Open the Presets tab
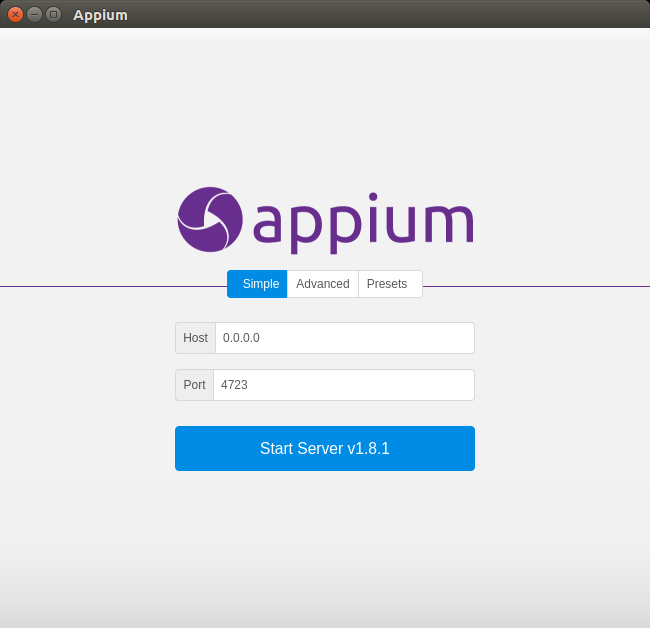Viewport: 650px width, 628px height. pos(390,284)
